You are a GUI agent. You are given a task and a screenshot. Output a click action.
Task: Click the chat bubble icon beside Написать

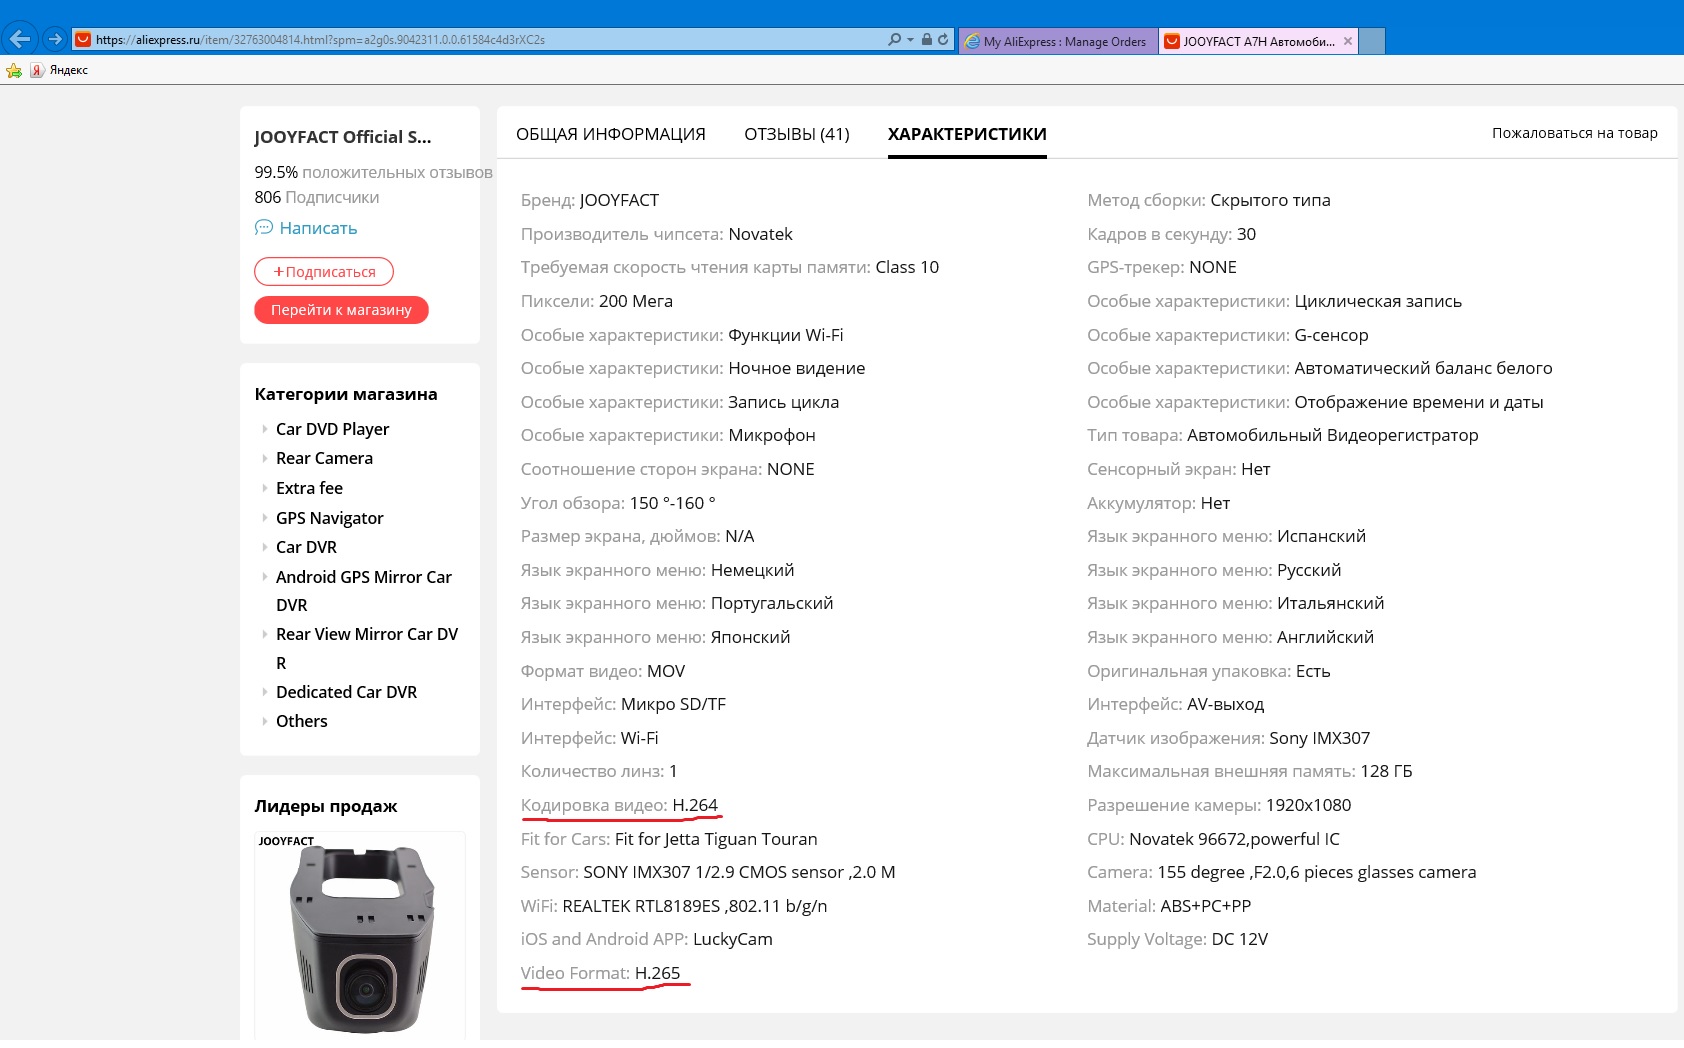[x=264, y=228]
